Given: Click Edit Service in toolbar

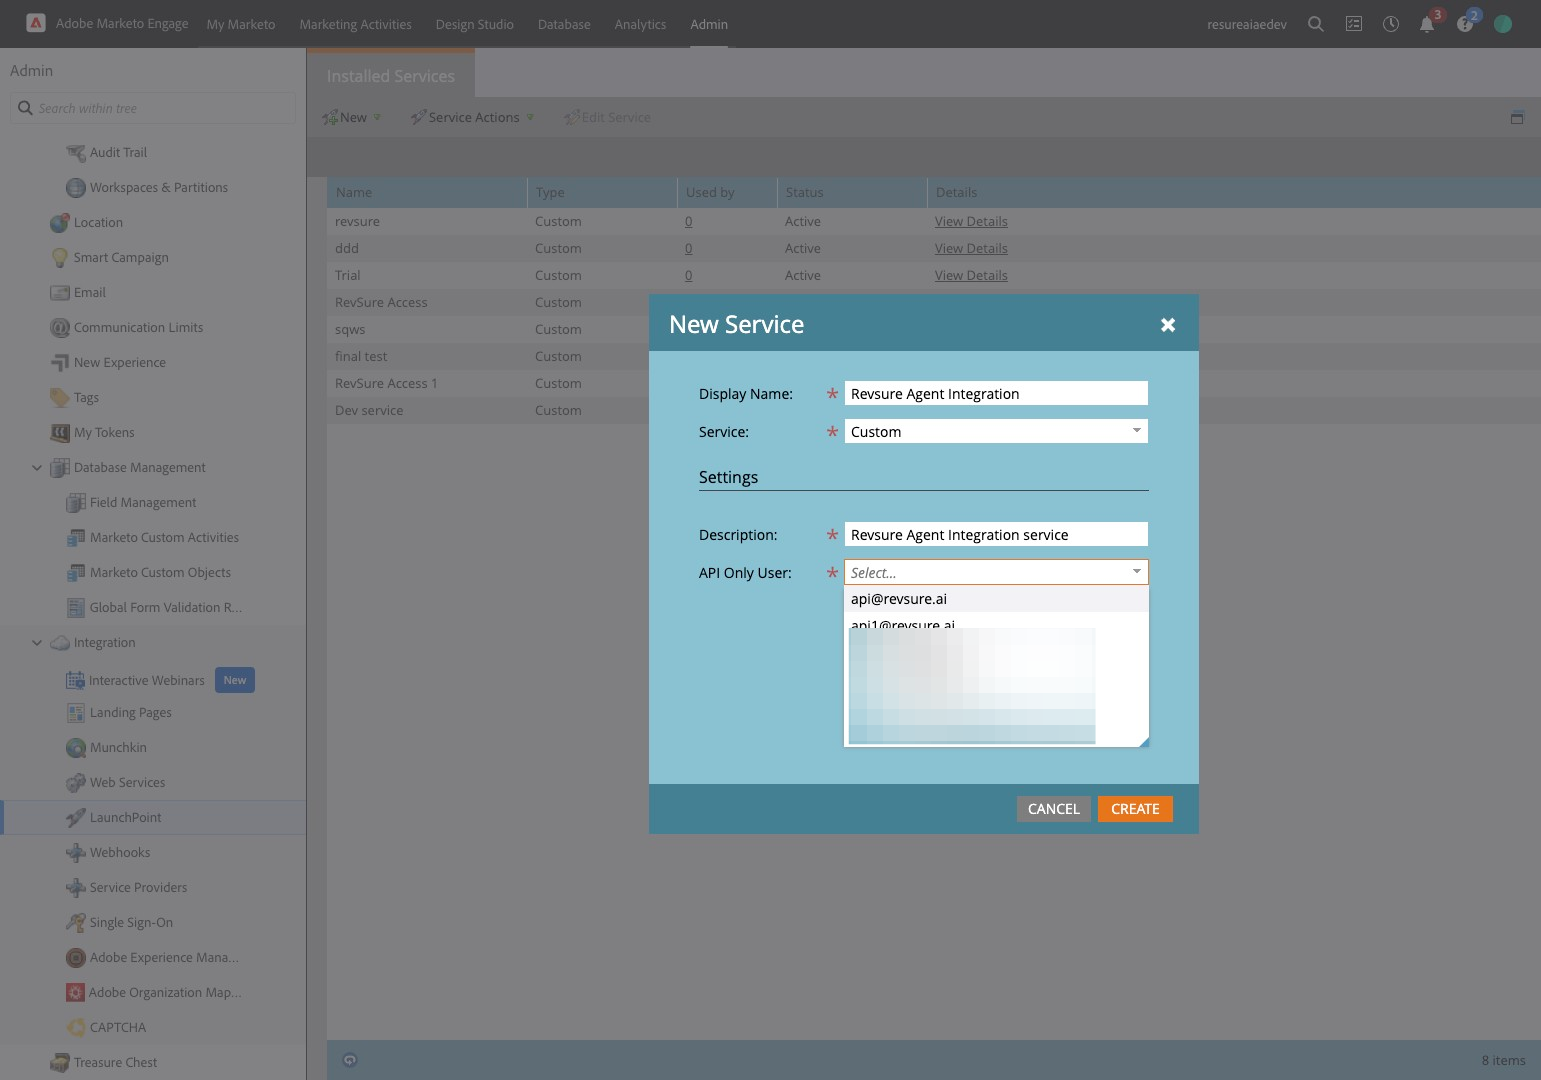Looking at the screenshot, I should [x=607, y=118].
